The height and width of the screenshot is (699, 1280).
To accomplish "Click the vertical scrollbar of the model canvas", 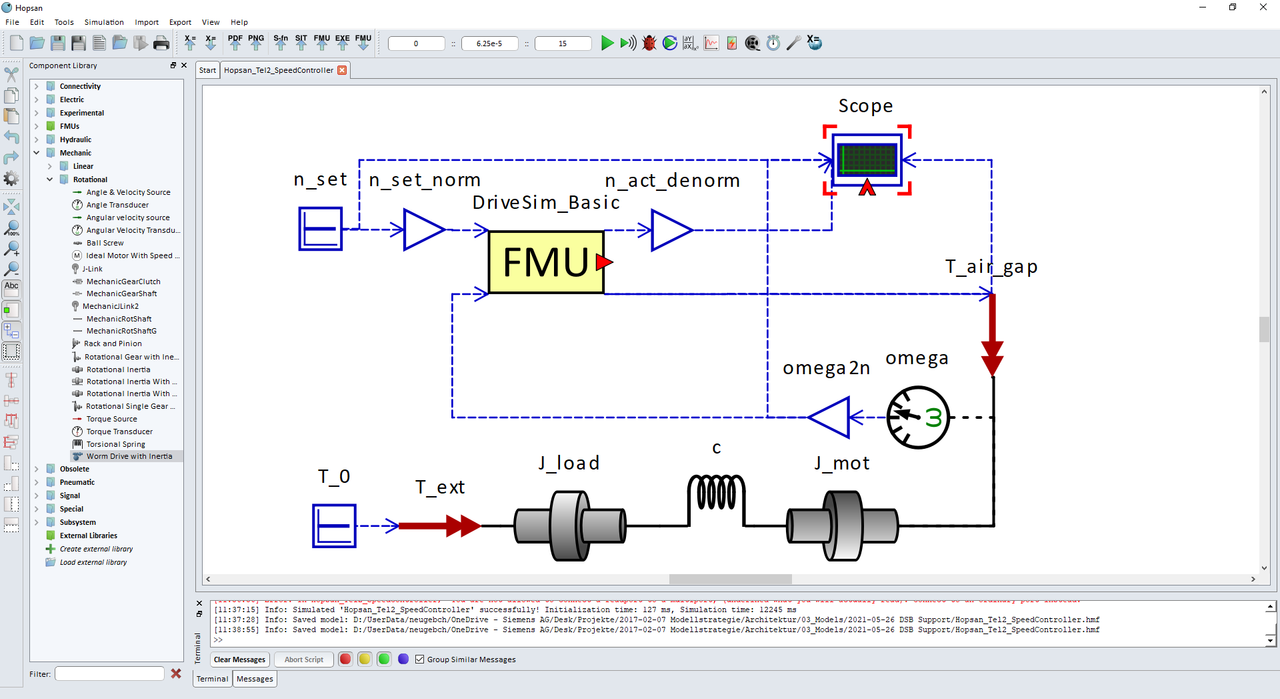I will [1264, 329].
